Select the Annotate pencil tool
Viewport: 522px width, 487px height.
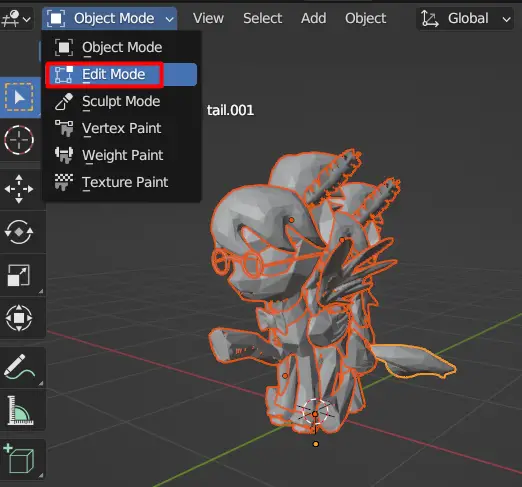pyautogui.click(x=19, y=367)
